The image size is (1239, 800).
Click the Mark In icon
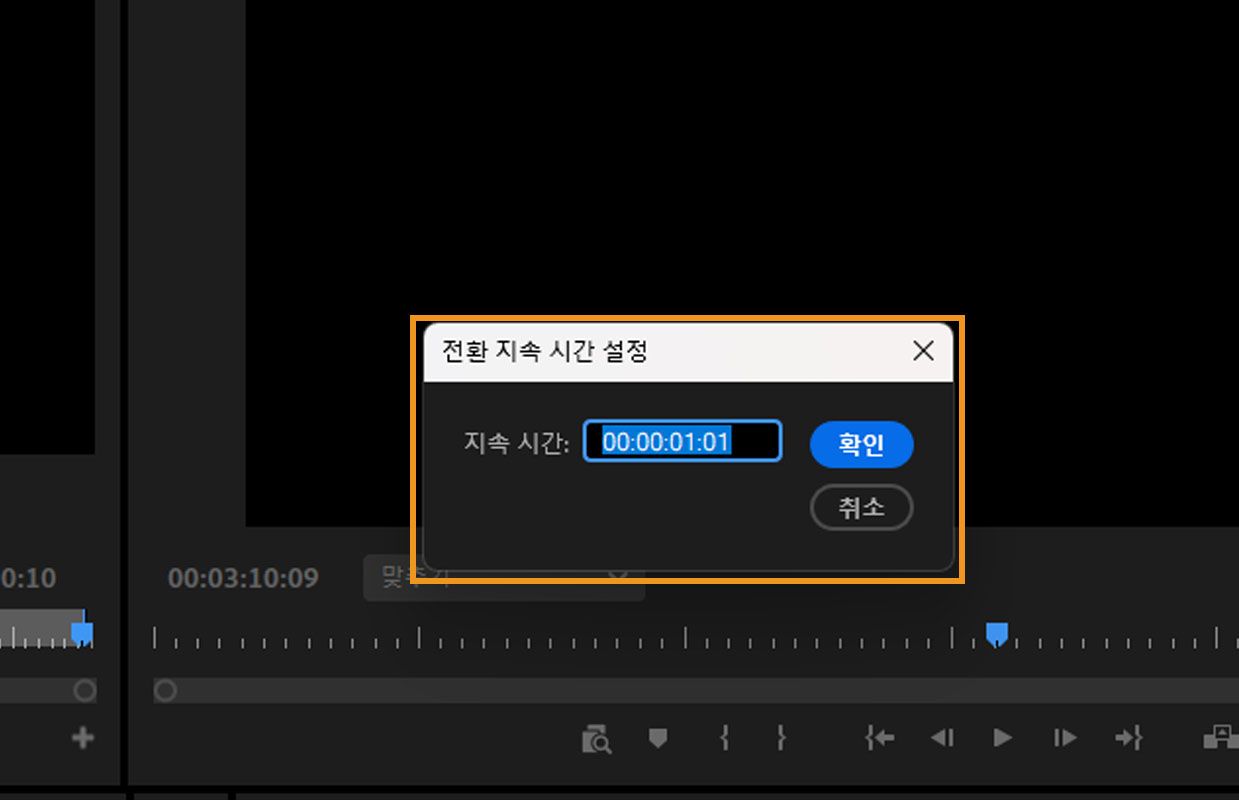point(724,738)
